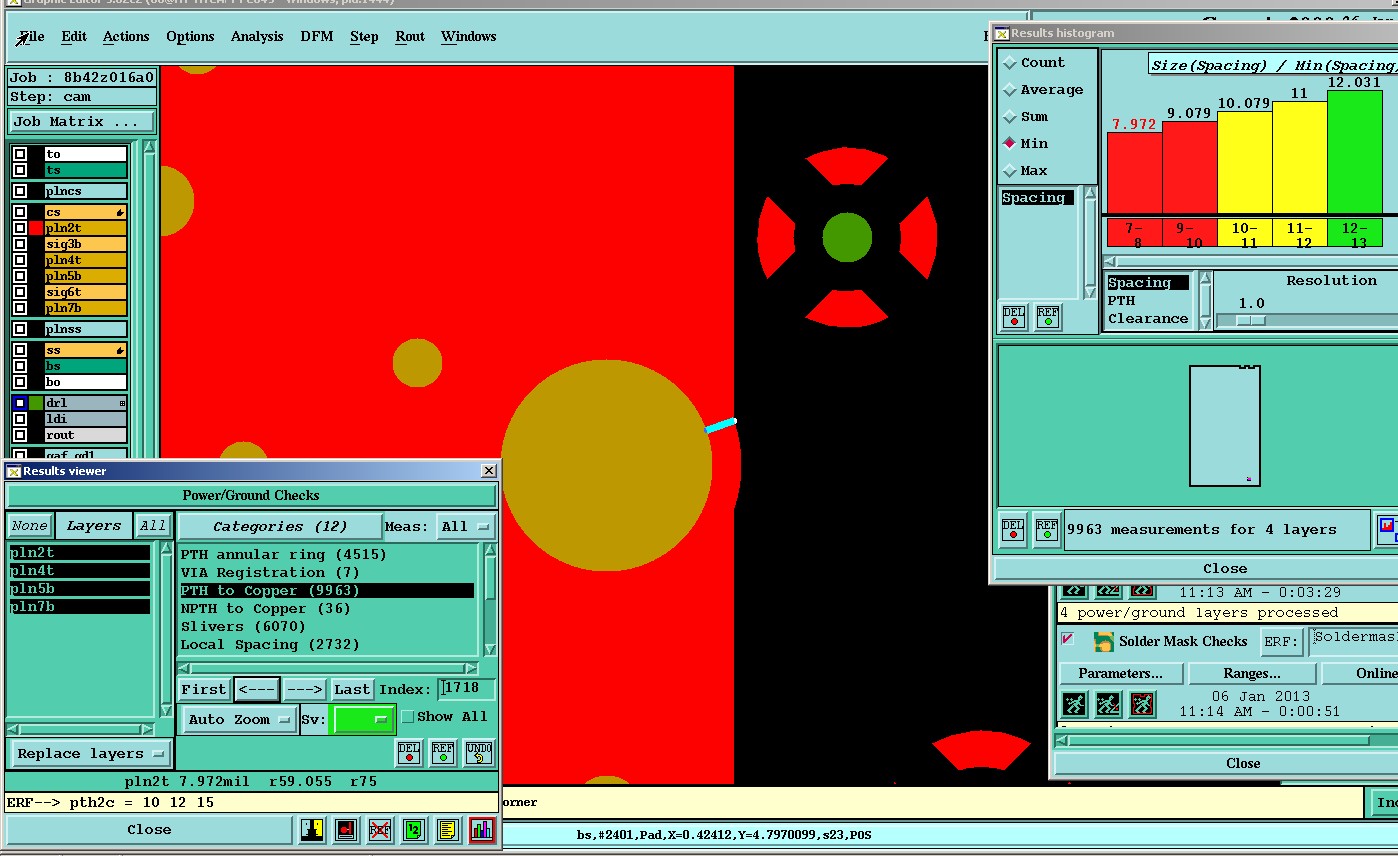The height and width of the screenshot is (856, 1398).
Task: Open the Meas: All dropdown
Action: 466,526
